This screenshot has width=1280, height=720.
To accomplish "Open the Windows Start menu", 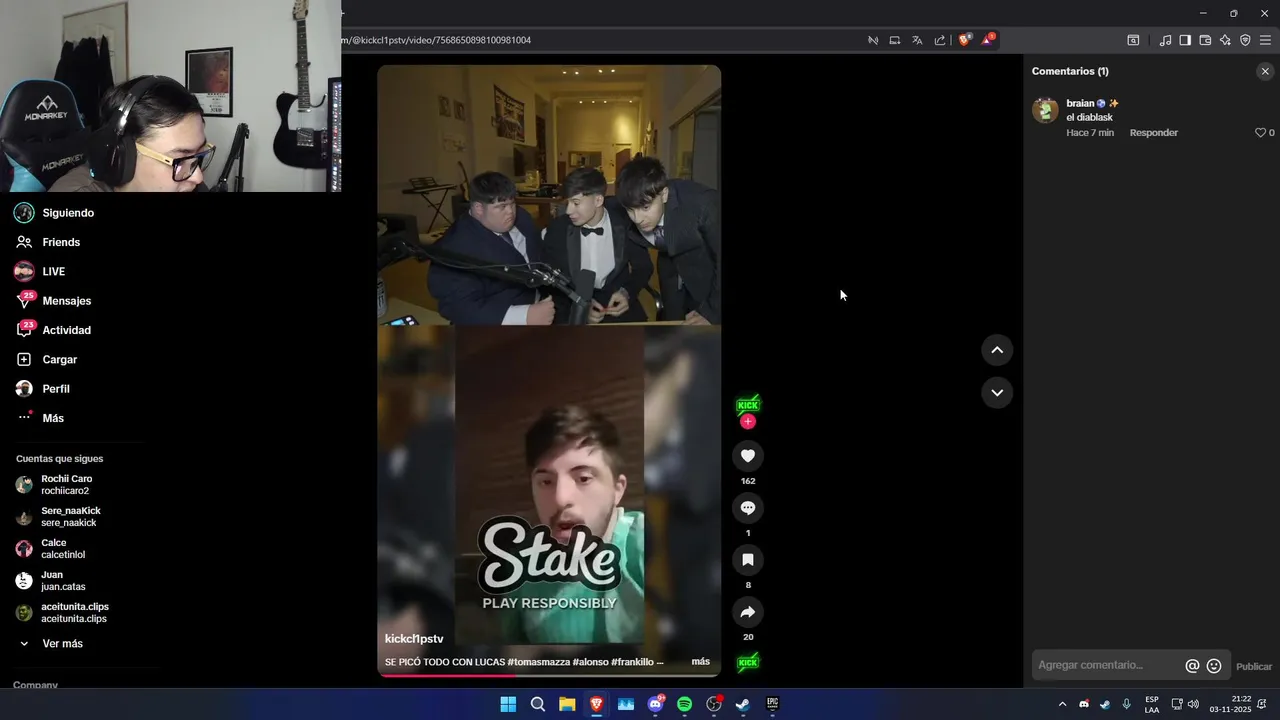I will click(508, 704).
